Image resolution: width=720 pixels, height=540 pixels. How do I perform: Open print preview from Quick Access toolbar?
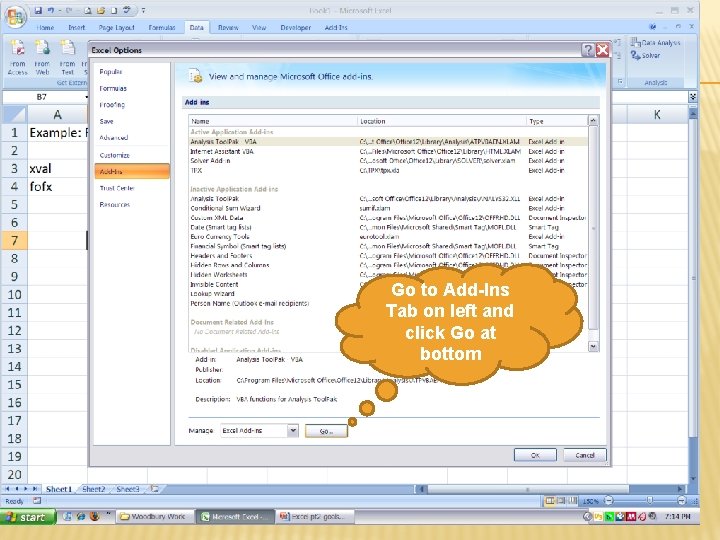[88, 10]
